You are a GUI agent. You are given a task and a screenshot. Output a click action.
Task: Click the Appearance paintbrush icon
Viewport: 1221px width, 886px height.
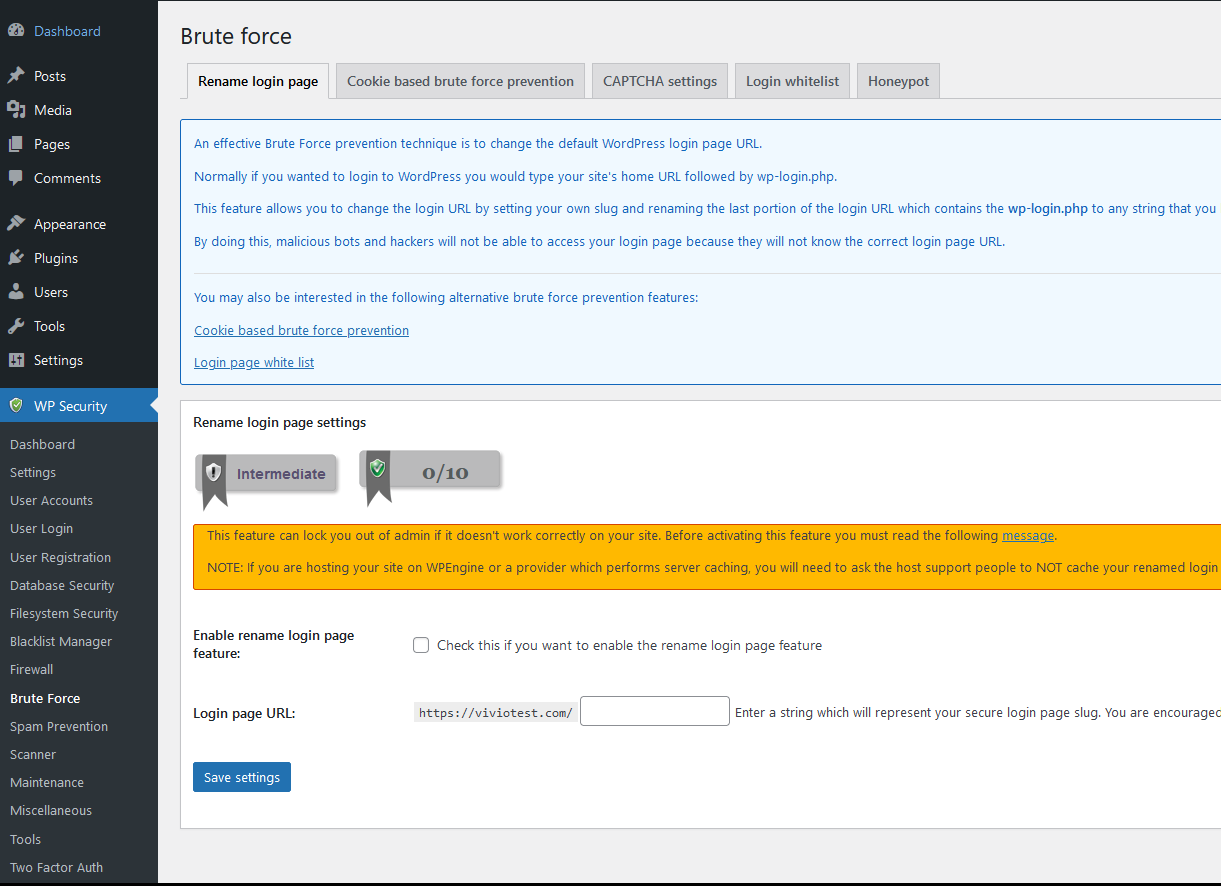[x=16, y=224]
